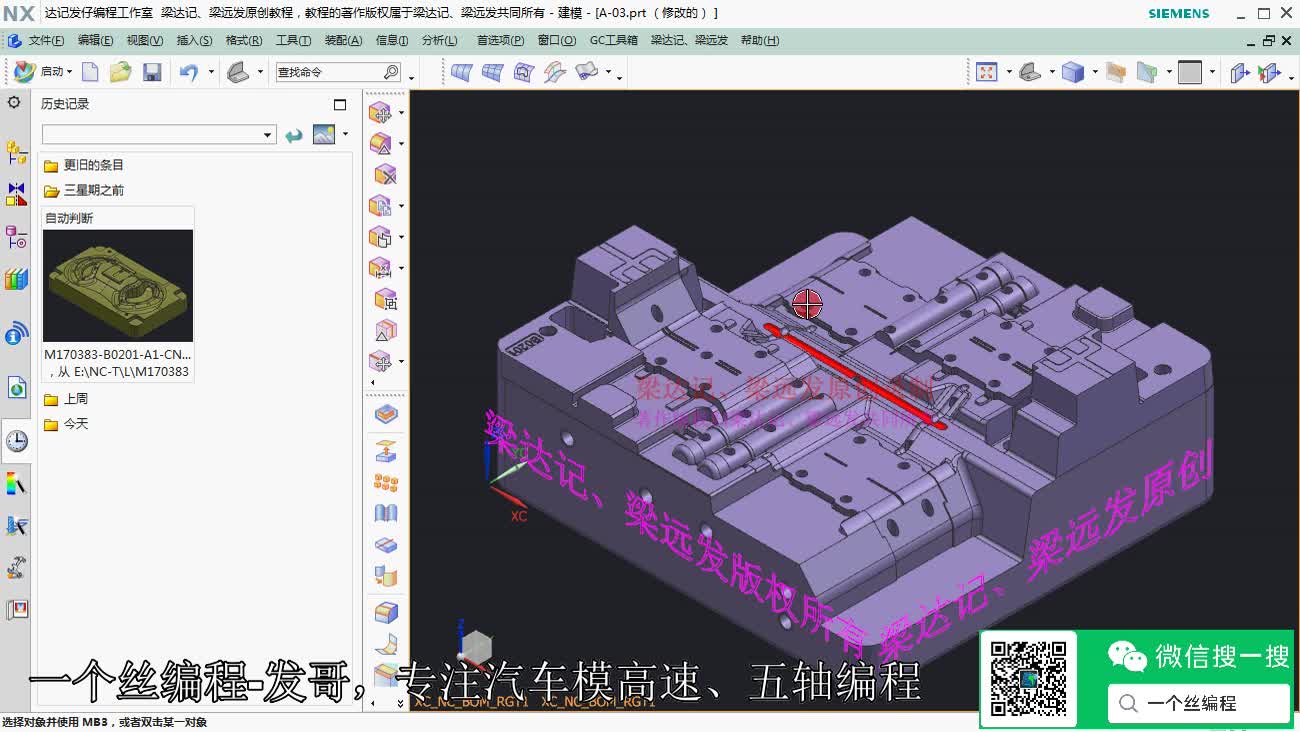The image size is (1300, 732).
Task: Click the orange section clipping icon
Action: pyautogui.click(x=1116, y=72)
